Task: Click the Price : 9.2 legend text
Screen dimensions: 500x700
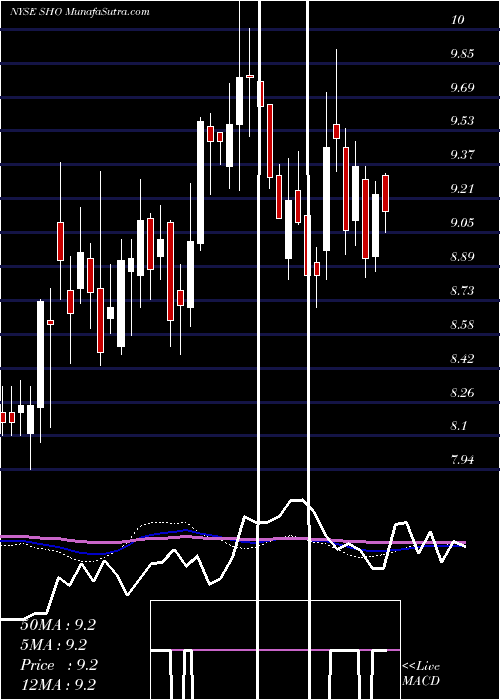Action: pyautogui.click(x=59, y=665)
